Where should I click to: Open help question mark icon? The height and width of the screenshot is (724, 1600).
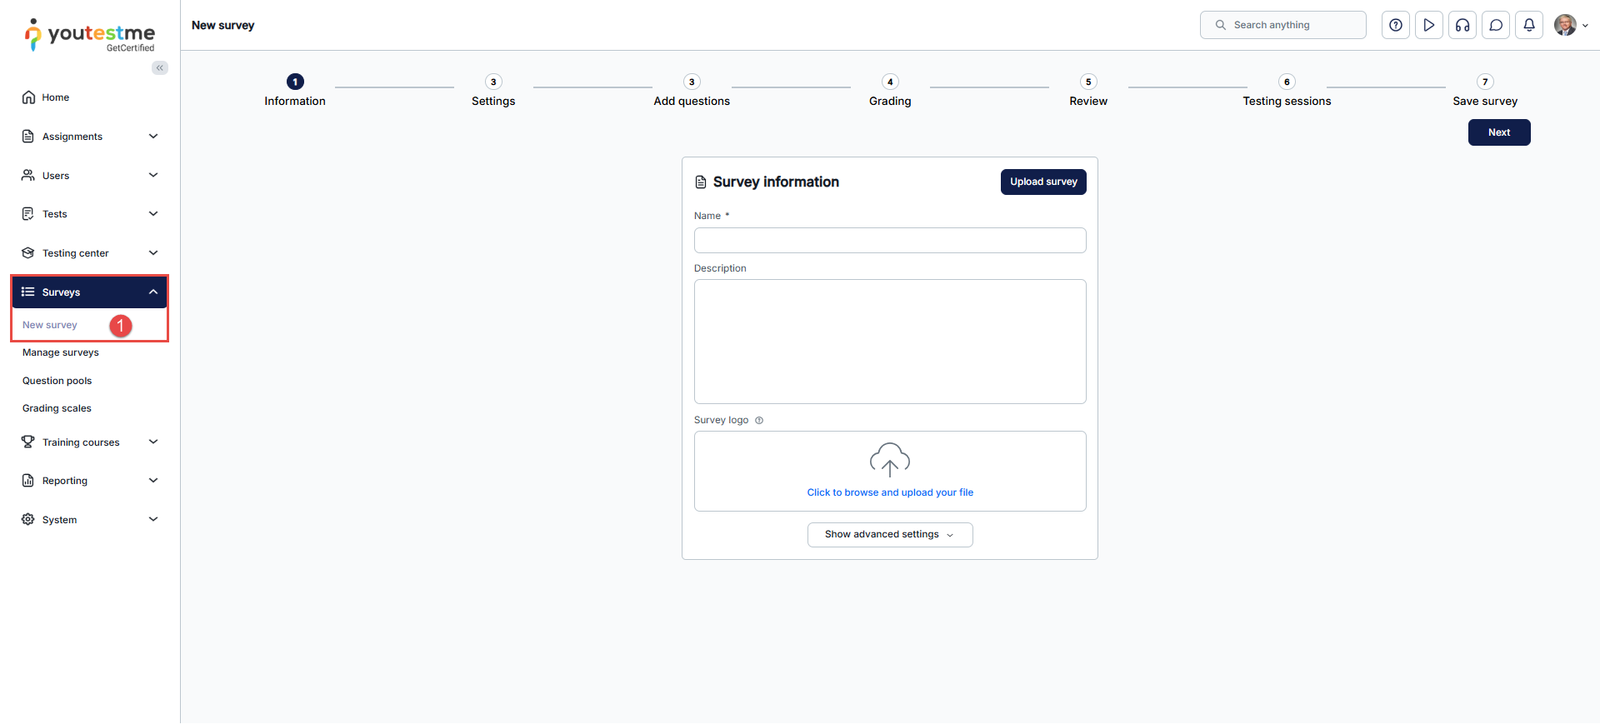1396,25
